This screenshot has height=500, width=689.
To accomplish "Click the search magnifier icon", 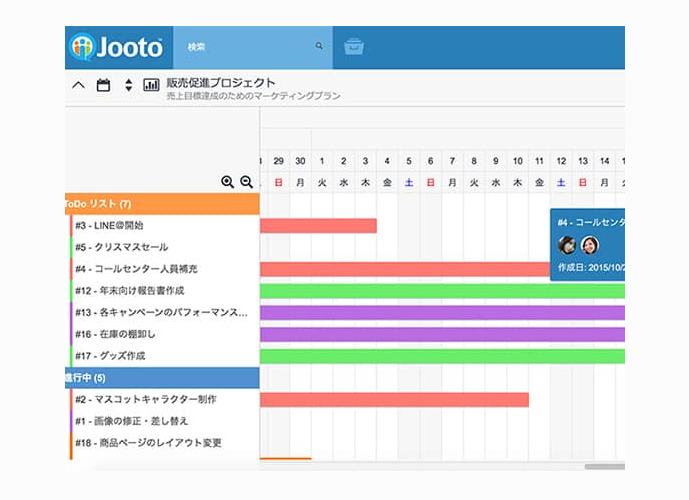I will (x=319, y=46).
